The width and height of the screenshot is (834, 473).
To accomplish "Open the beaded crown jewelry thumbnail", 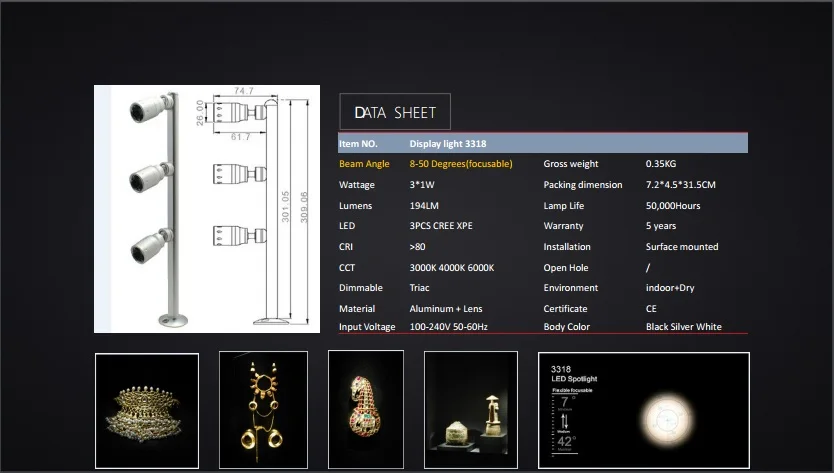I will pyautogui.click(x=147, y=411).
